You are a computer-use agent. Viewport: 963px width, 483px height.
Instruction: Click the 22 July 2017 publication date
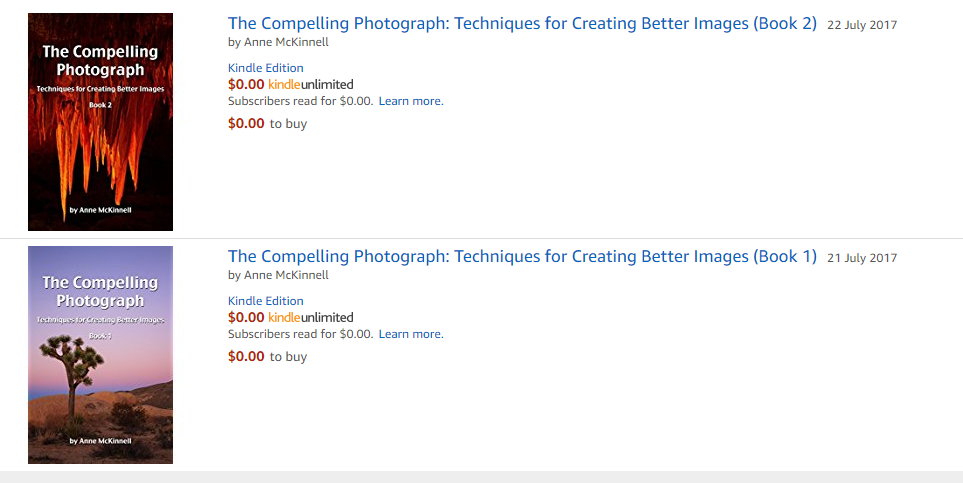(862, 25)
